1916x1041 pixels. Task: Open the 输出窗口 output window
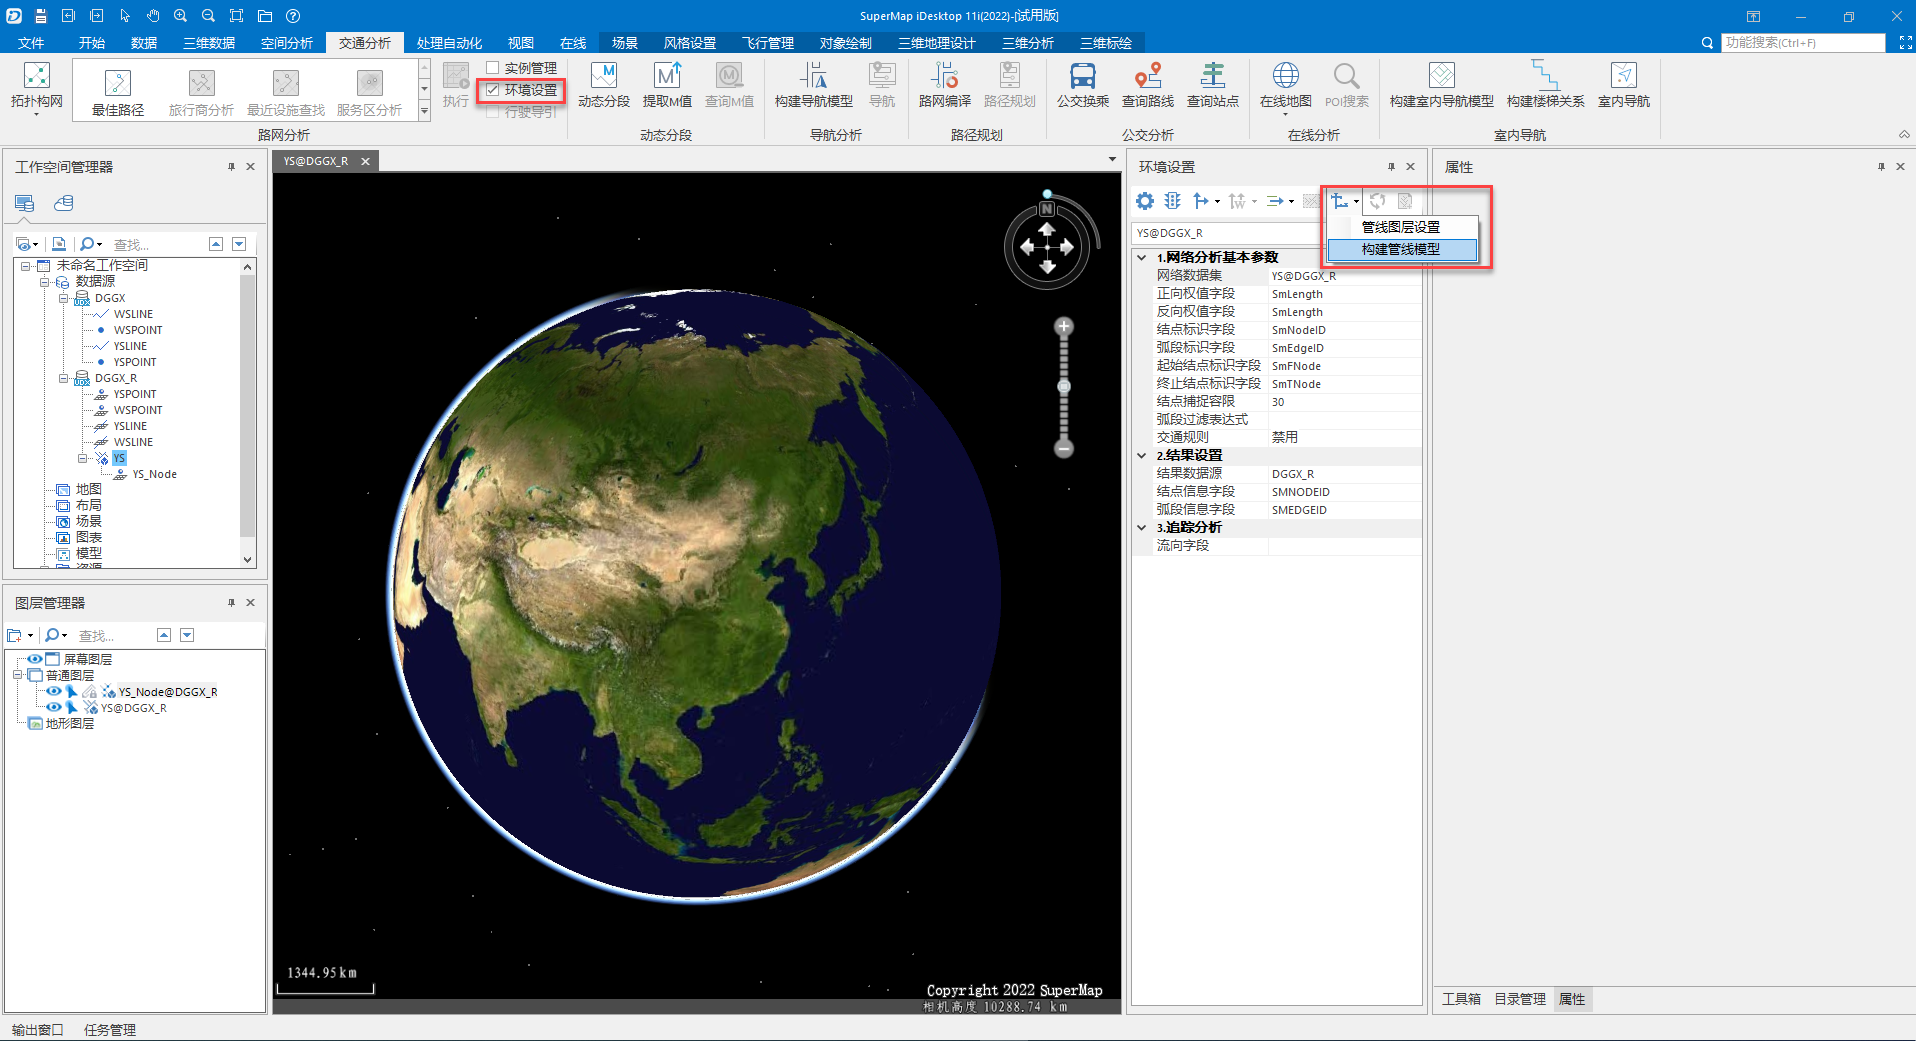pos(38,1029)
